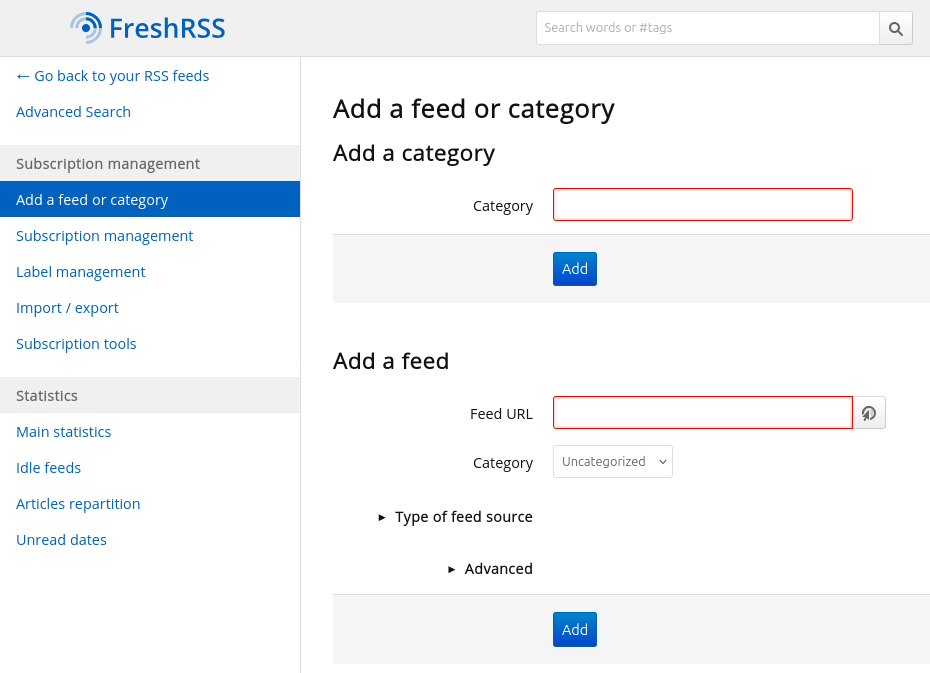930x673 pixels.
Task: Show Idle feeds statistics
Action: tap(48, 468)
